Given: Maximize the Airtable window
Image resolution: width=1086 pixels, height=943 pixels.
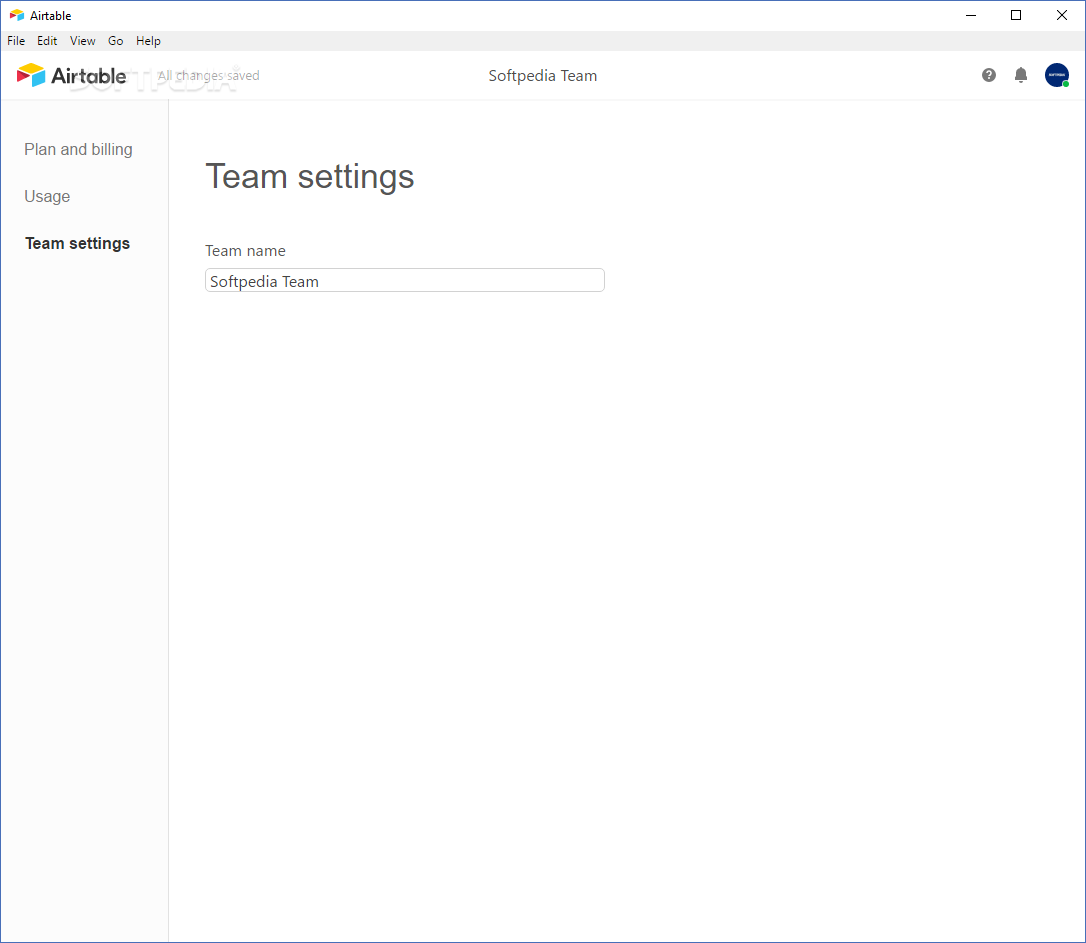Looking at the screenshot, I should [x=1016, y=15].
